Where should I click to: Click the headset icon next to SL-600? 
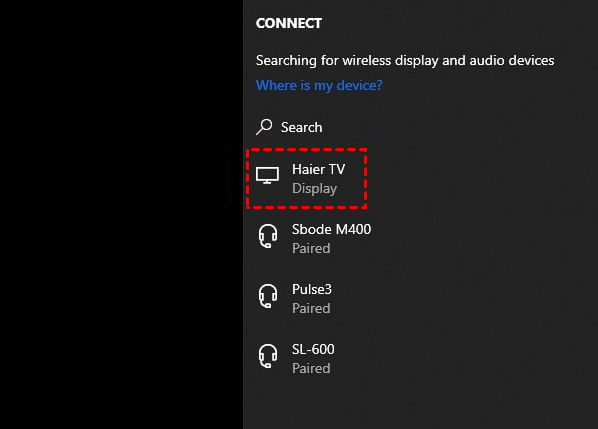click(x=268, y=356)
